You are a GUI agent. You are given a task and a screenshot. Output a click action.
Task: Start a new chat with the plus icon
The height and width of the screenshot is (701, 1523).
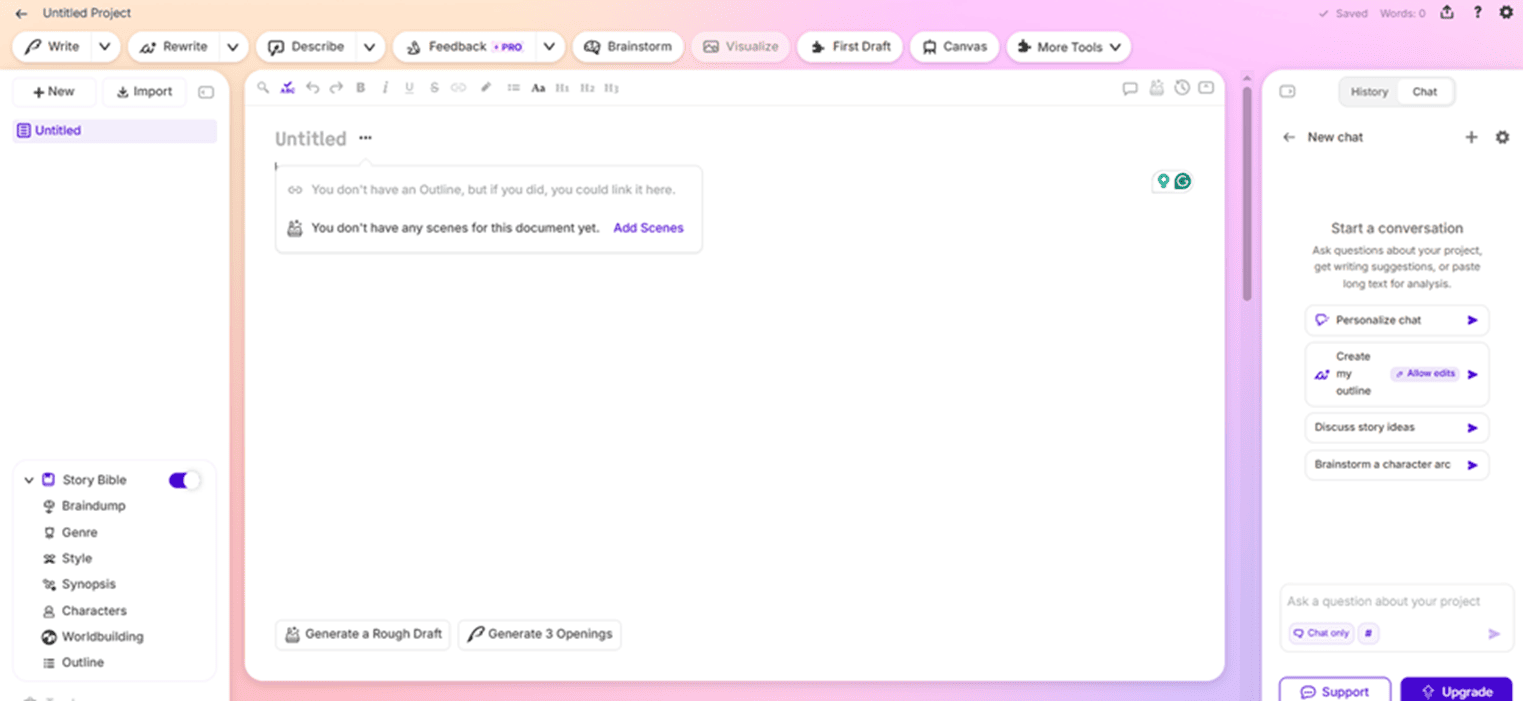[x=1471, y=137]
